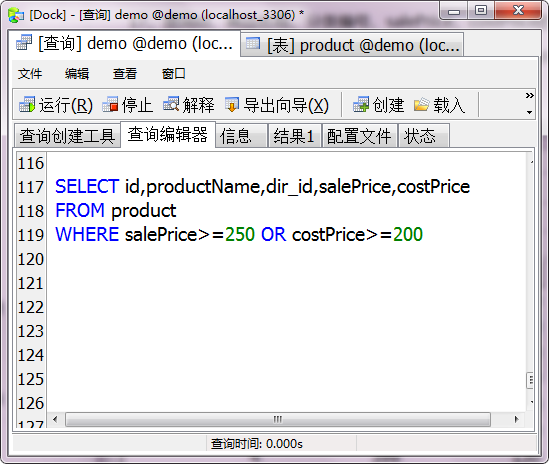This screenshot has height=464, width=549.
Task: Open the 查看 menu
Action: [x=125, y=74]
